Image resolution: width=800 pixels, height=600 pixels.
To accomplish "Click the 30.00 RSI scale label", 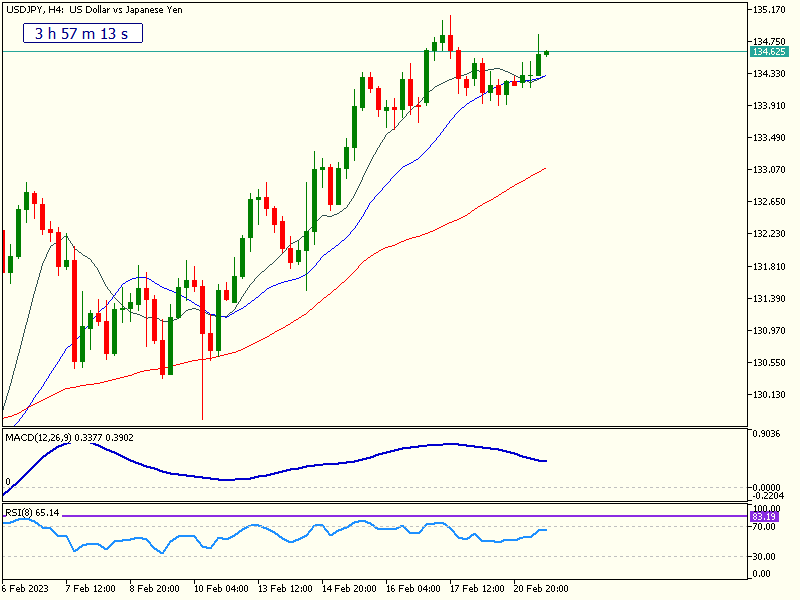I will 764,556.
